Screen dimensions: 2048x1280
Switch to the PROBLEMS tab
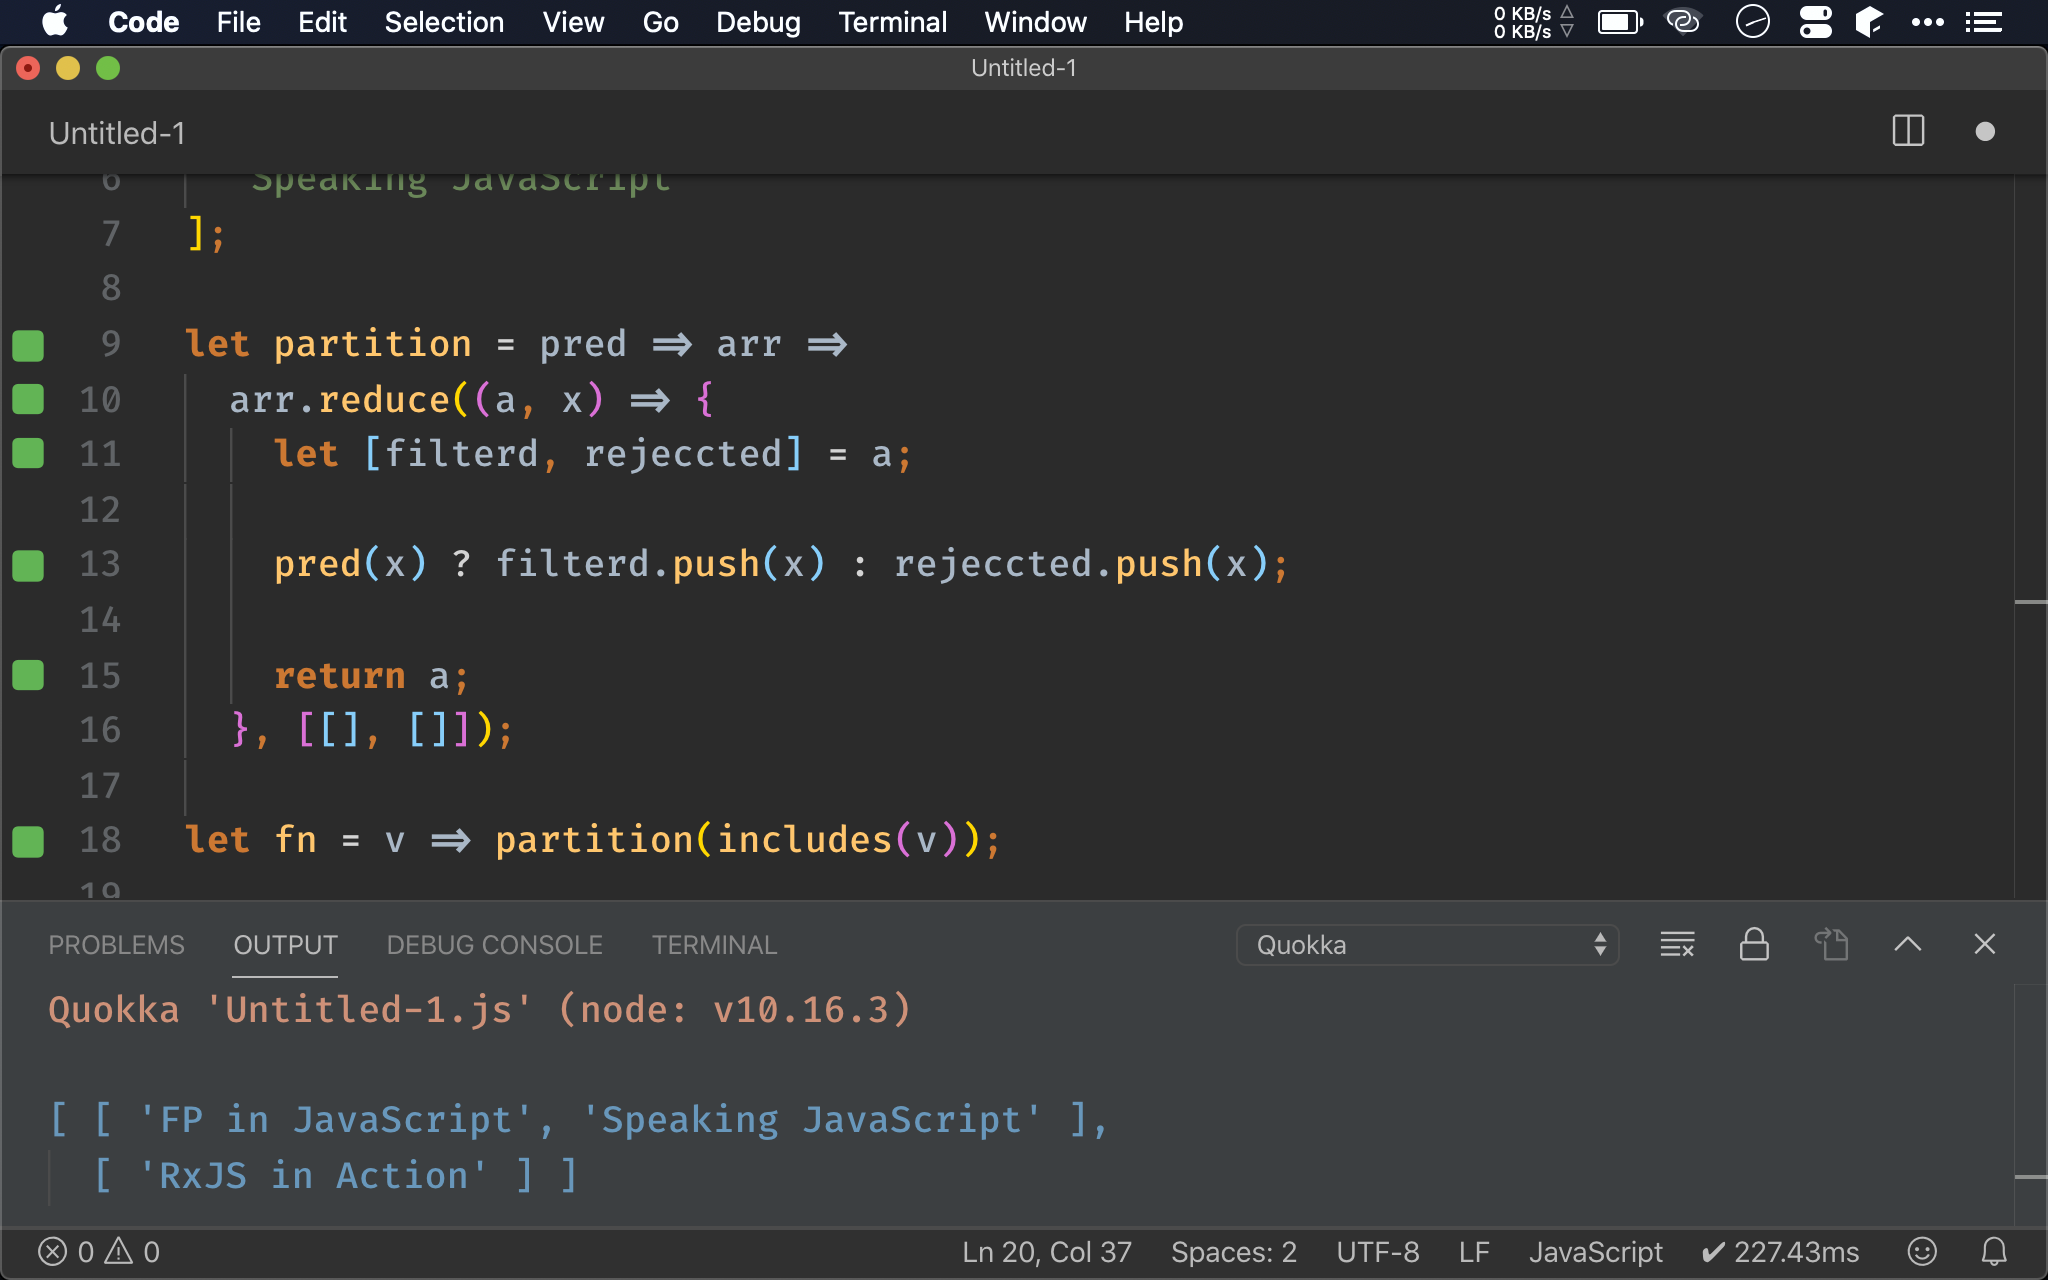(116, 945)
